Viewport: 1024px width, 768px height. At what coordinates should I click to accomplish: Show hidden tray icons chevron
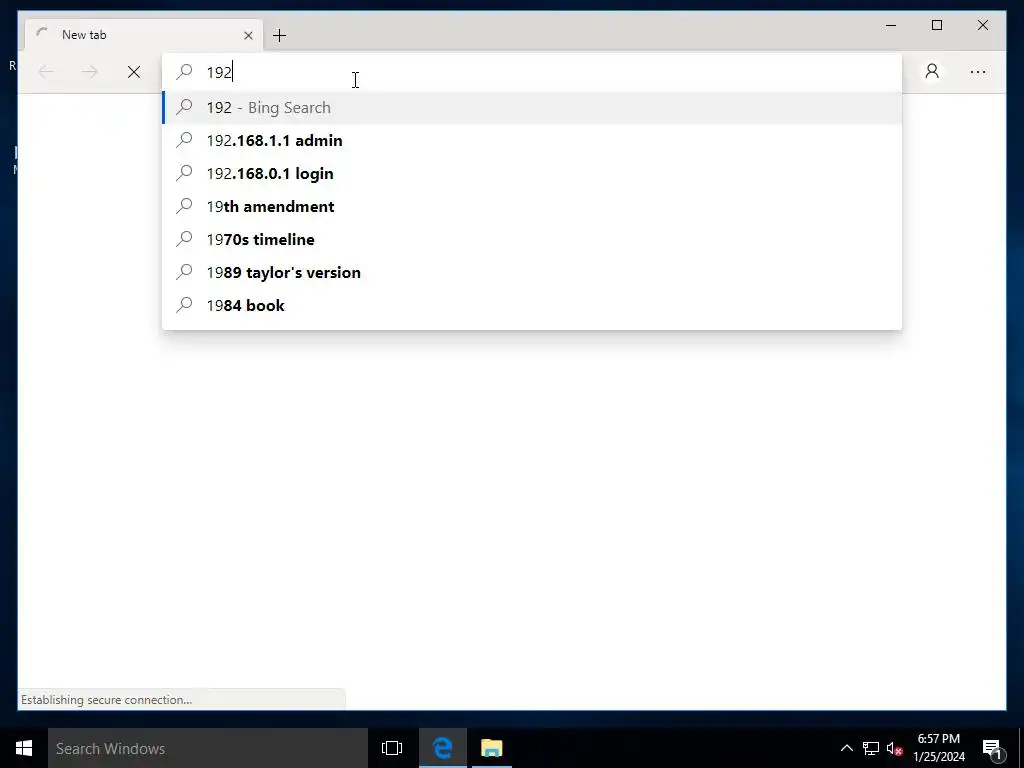pos(846,748)
